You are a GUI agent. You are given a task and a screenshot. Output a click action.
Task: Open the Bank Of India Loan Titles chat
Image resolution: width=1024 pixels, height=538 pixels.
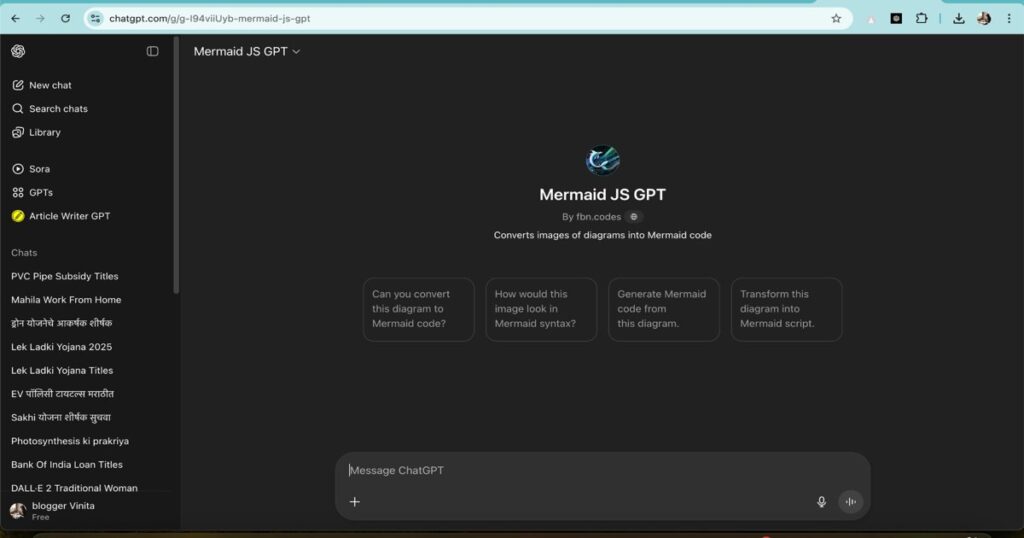(x=67, y=464)
